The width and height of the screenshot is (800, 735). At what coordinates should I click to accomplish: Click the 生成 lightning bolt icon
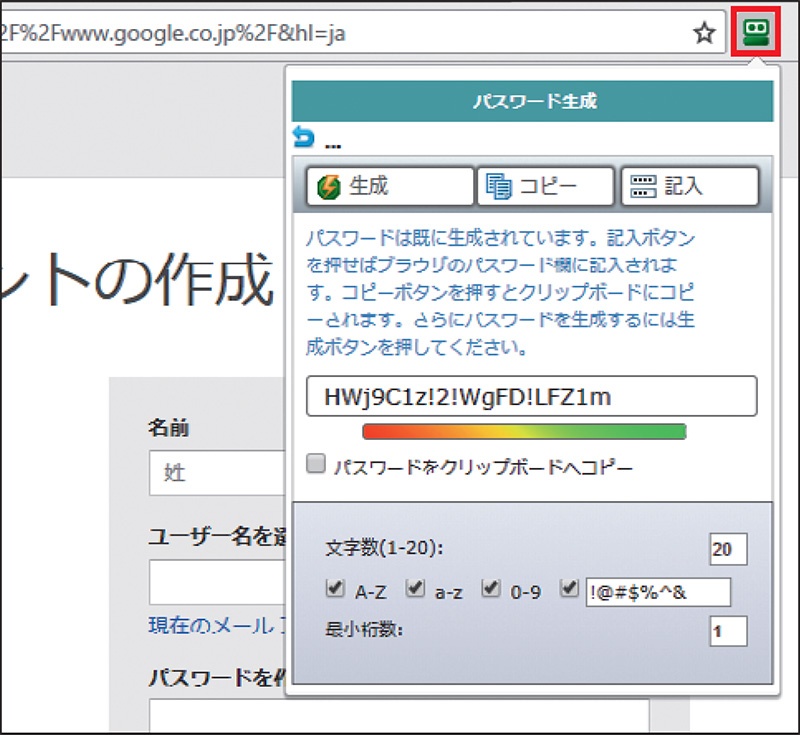pos(328,186)
